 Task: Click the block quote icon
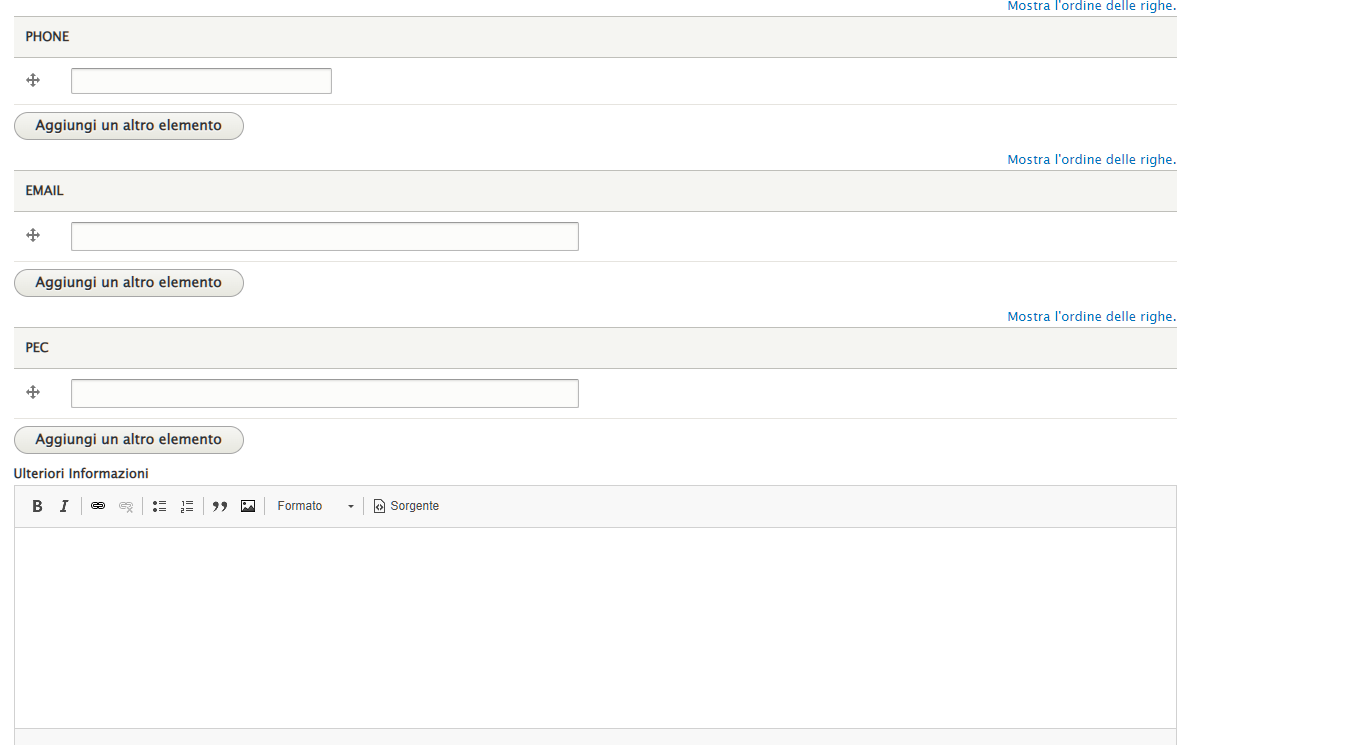pos(220,506)
